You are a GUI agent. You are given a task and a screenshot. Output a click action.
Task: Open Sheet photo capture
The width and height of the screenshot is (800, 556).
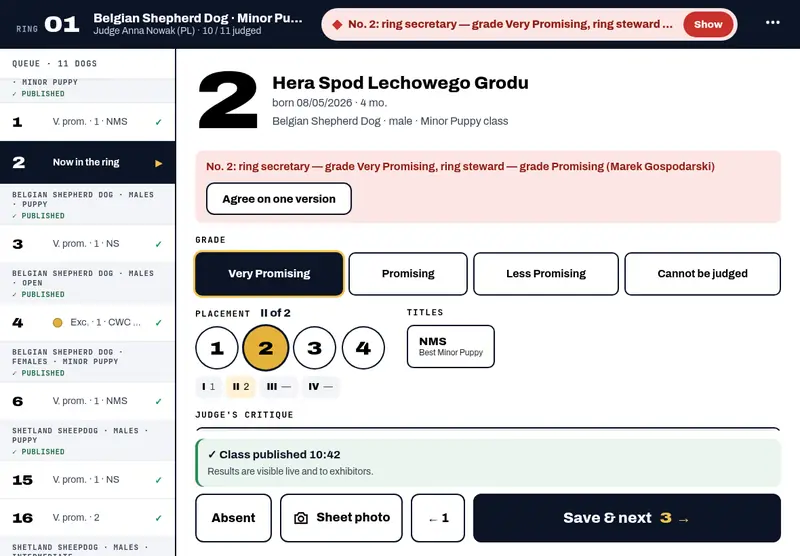point(341,518)
